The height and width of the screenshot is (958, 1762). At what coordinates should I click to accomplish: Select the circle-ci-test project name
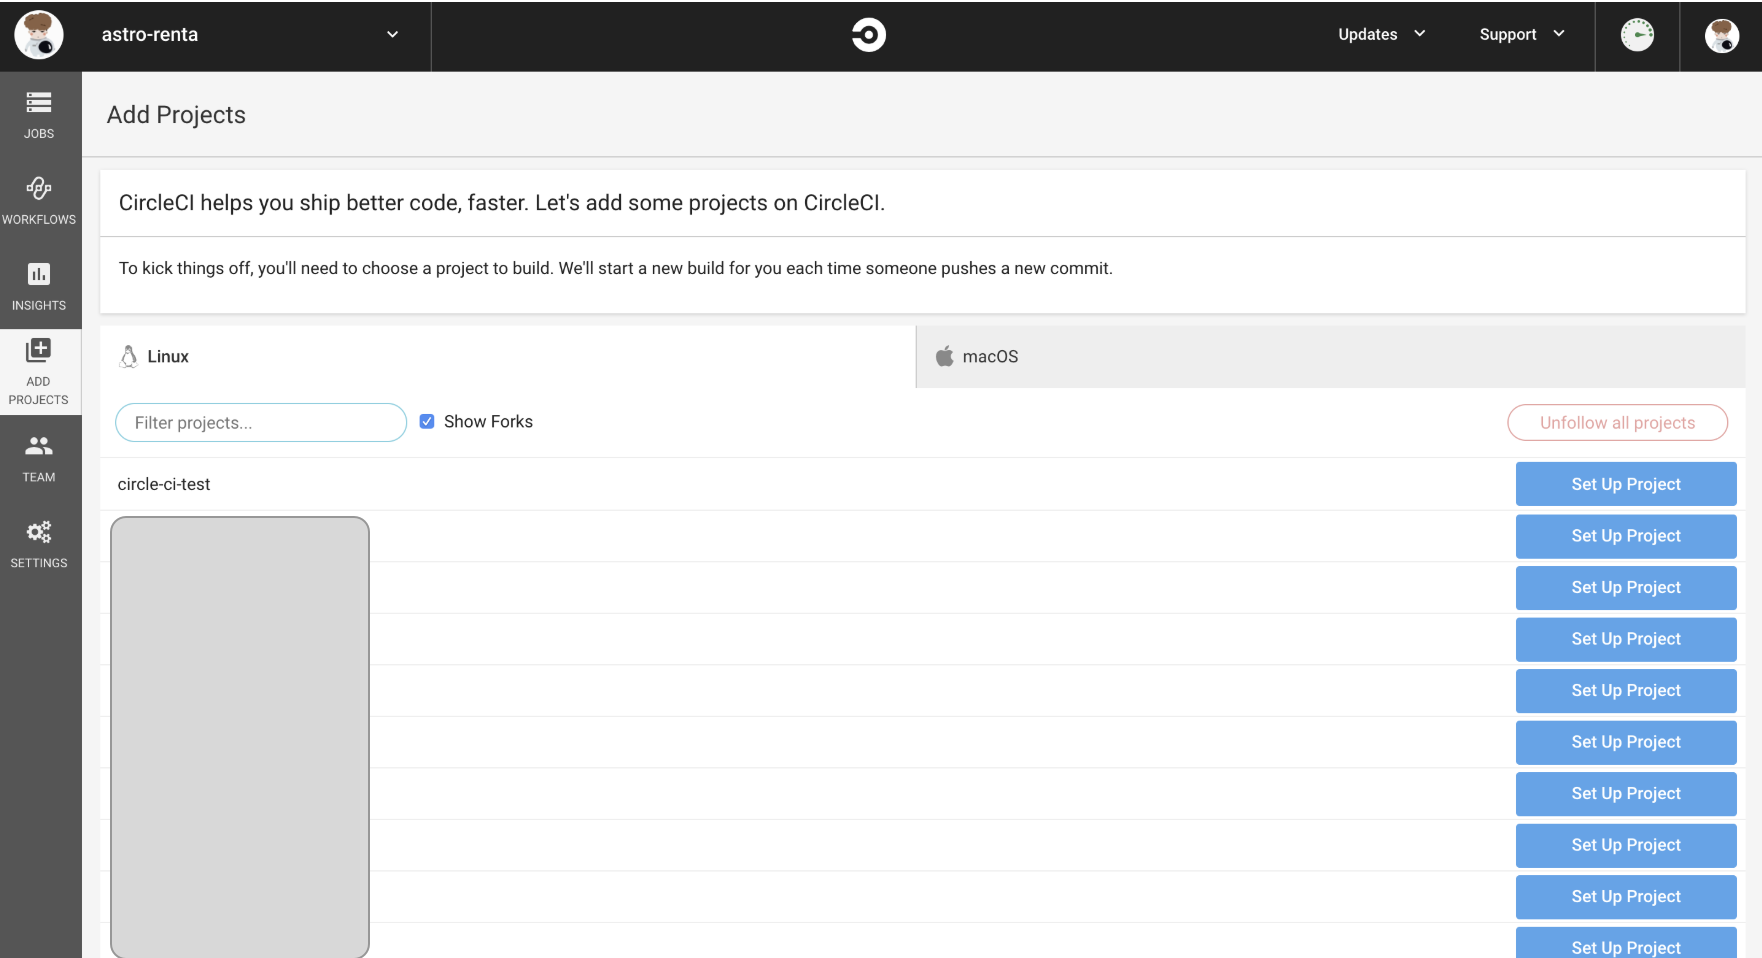click(164, 485)
